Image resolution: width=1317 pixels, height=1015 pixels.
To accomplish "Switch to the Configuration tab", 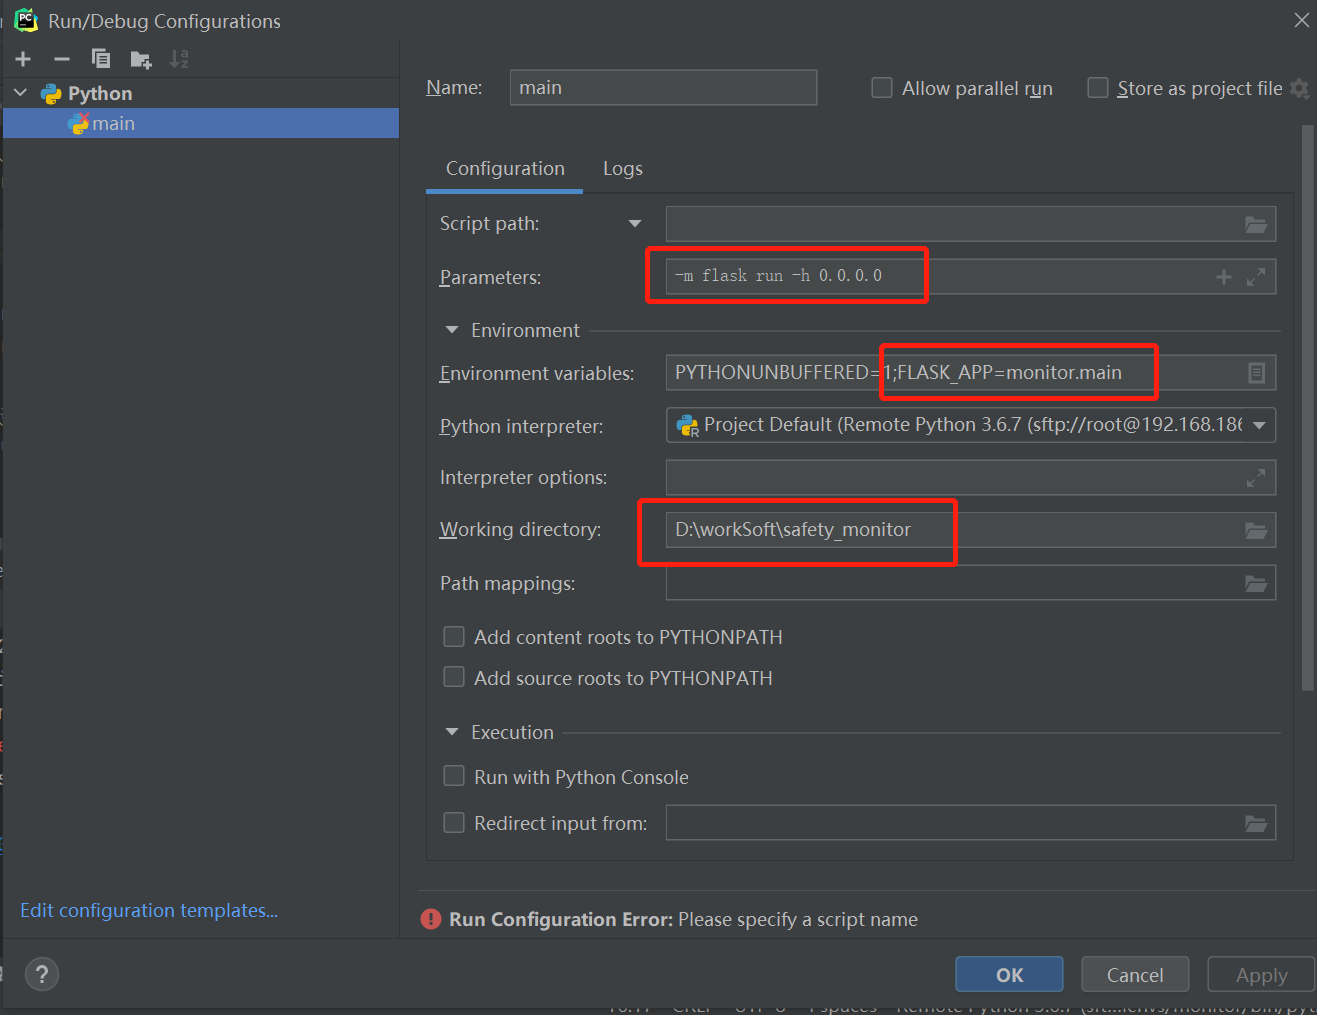I will click(505, 168).
